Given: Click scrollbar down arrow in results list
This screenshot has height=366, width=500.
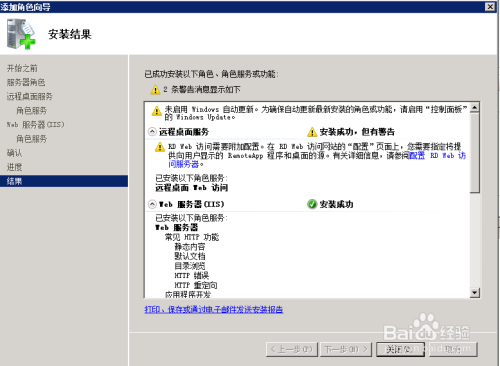Looking at the screenshot, I should coord(475,293).
